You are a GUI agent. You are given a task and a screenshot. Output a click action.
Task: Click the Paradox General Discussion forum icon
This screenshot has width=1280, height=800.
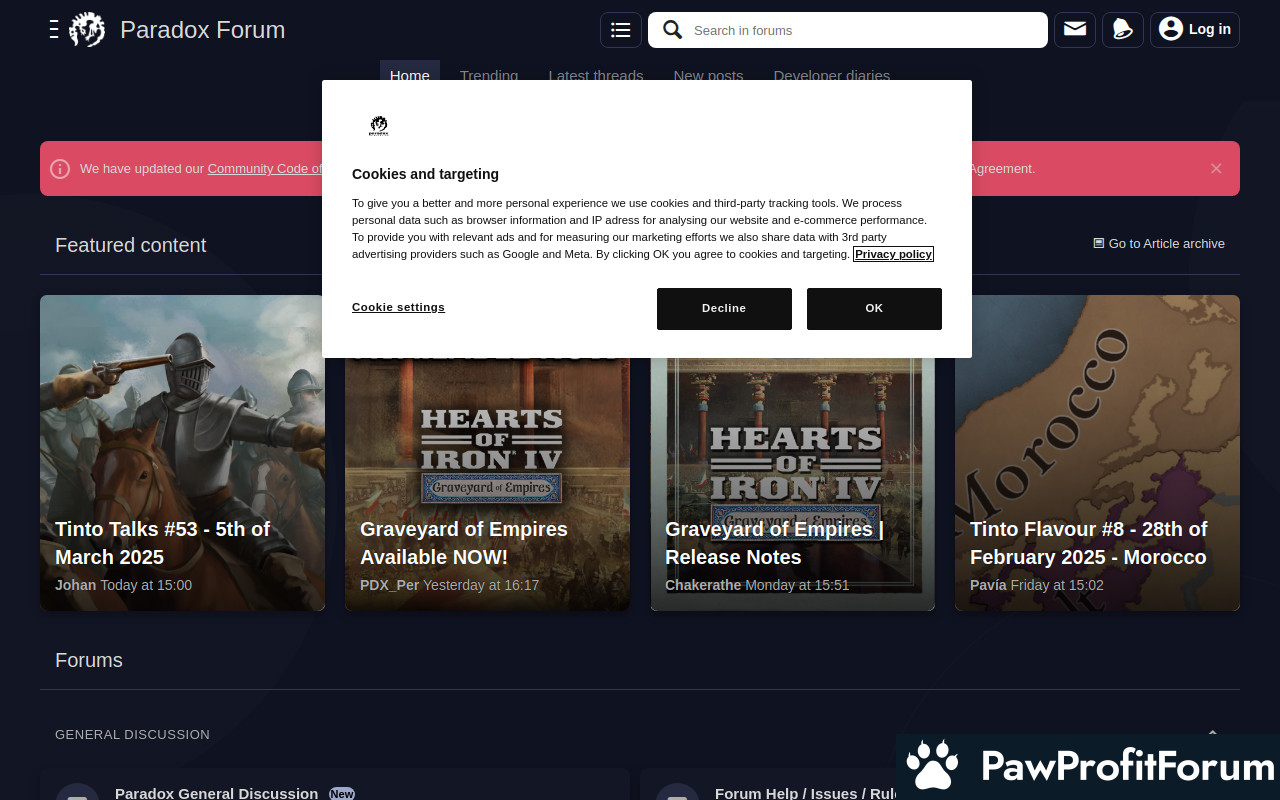[x=77, y=792]
